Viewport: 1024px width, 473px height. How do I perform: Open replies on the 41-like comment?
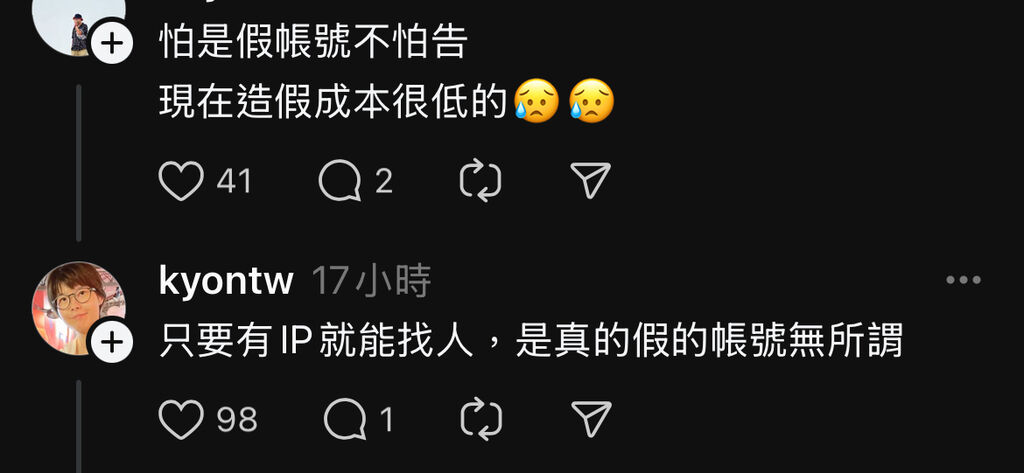(340, 181)
